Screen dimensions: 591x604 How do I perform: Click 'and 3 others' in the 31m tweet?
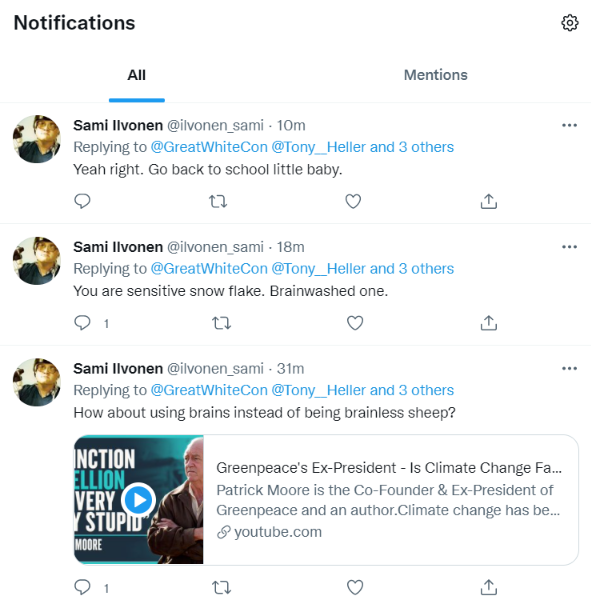[x=412, y=390]
